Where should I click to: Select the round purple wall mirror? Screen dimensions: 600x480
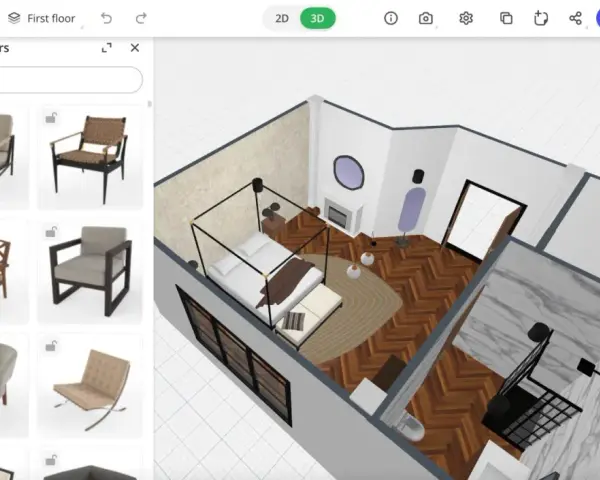point(348,172)
